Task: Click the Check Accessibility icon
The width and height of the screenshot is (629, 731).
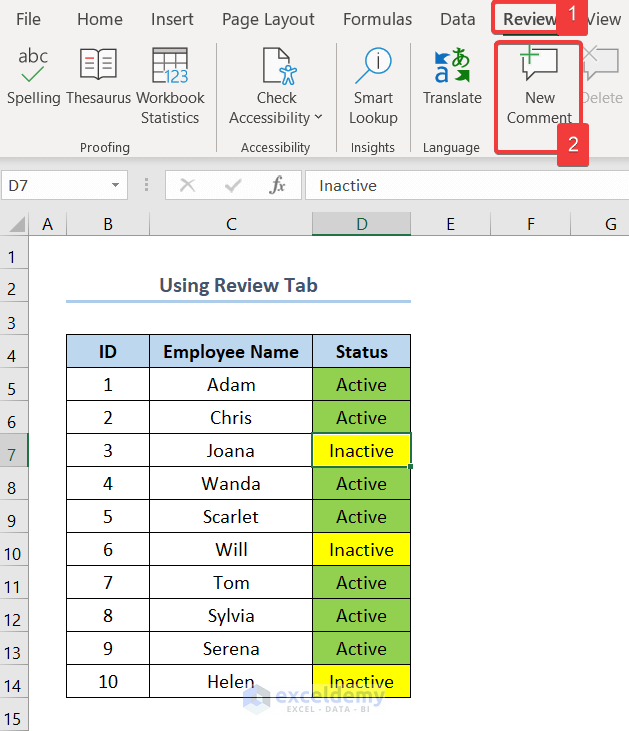Action: point(276,67)
